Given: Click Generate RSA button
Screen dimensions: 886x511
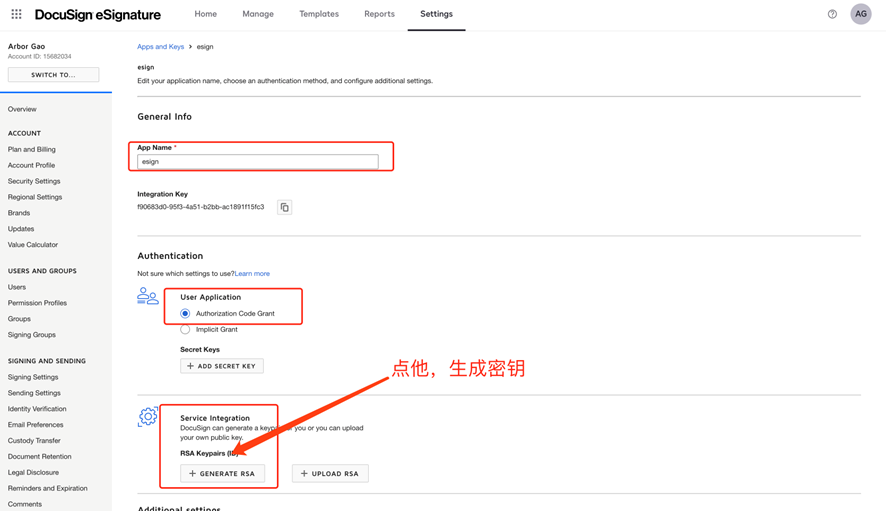Looking at the screenshot, I should [x=222, y=474].
